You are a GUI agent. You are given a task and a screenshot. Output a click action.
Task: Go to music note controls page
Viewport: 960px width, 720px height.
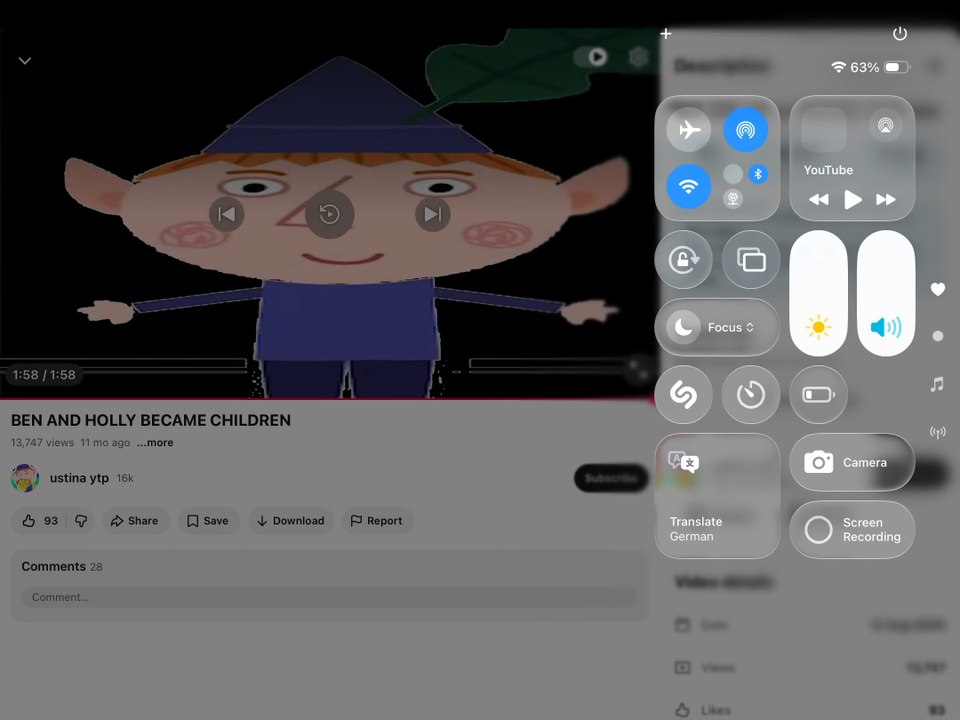(937, 384)
